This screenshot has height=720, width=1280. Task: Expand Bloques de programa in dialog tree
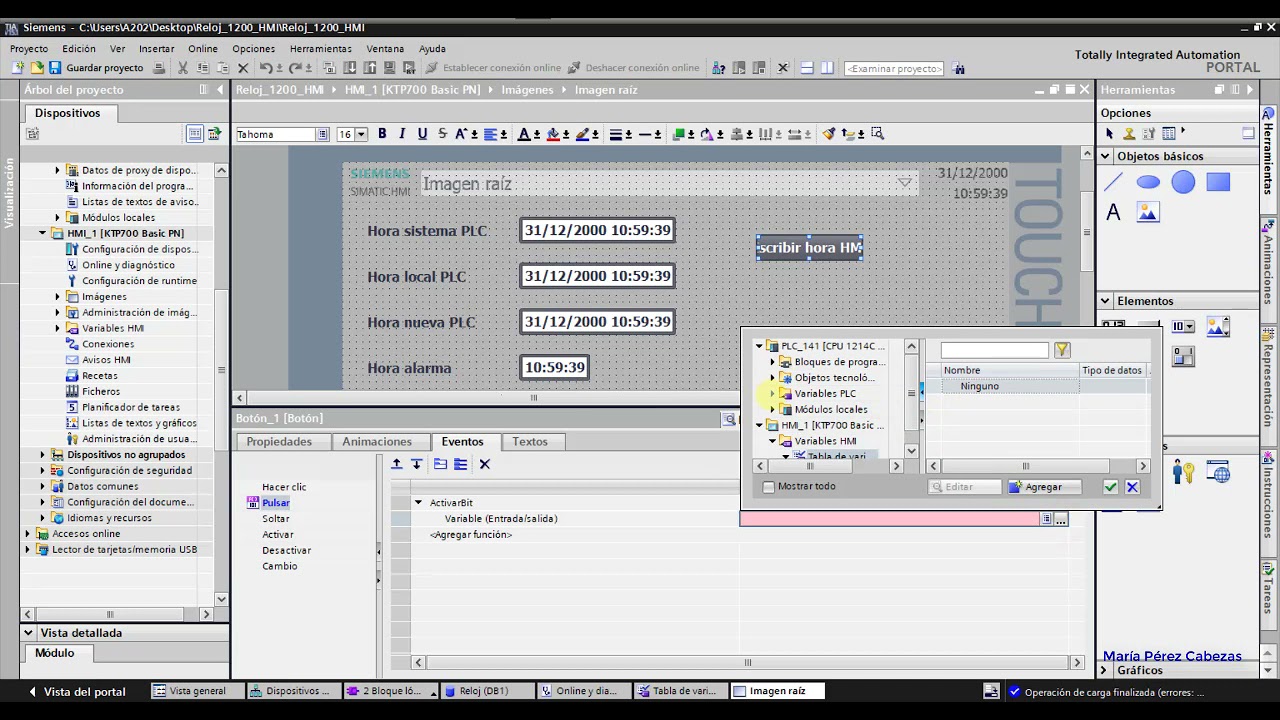click(x=772, y=362)
